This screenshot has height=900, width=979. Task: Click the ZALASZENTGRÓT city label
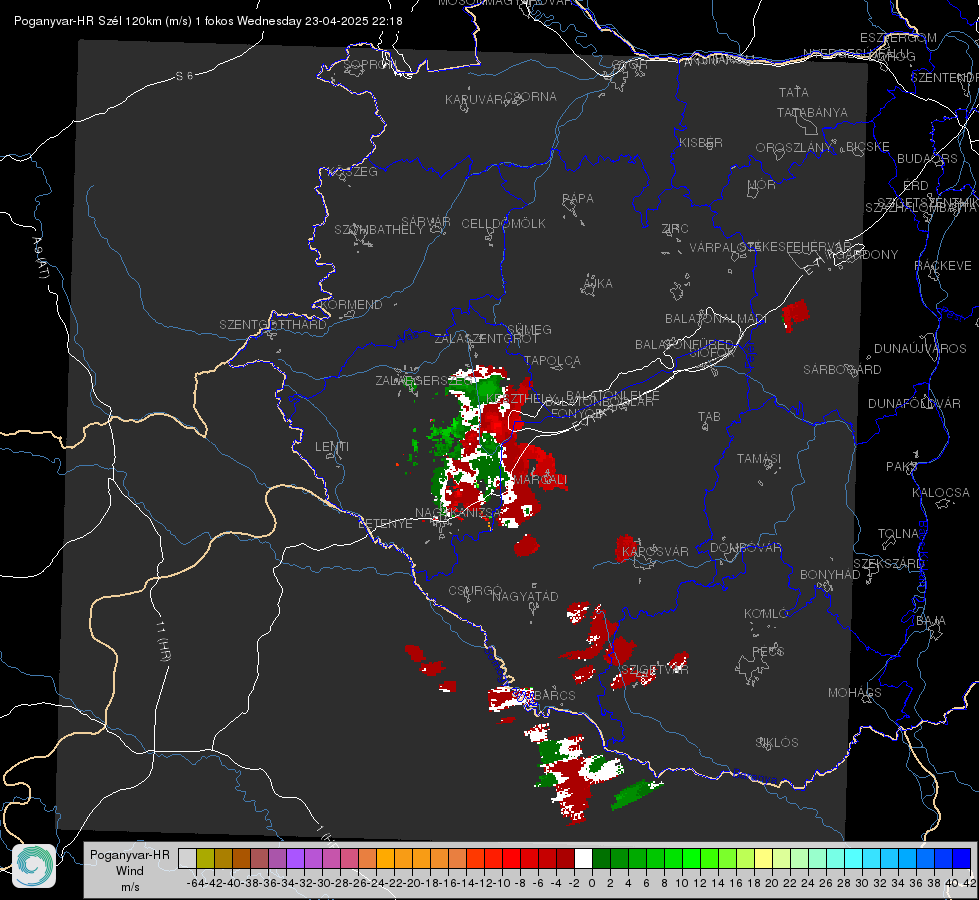486,339
